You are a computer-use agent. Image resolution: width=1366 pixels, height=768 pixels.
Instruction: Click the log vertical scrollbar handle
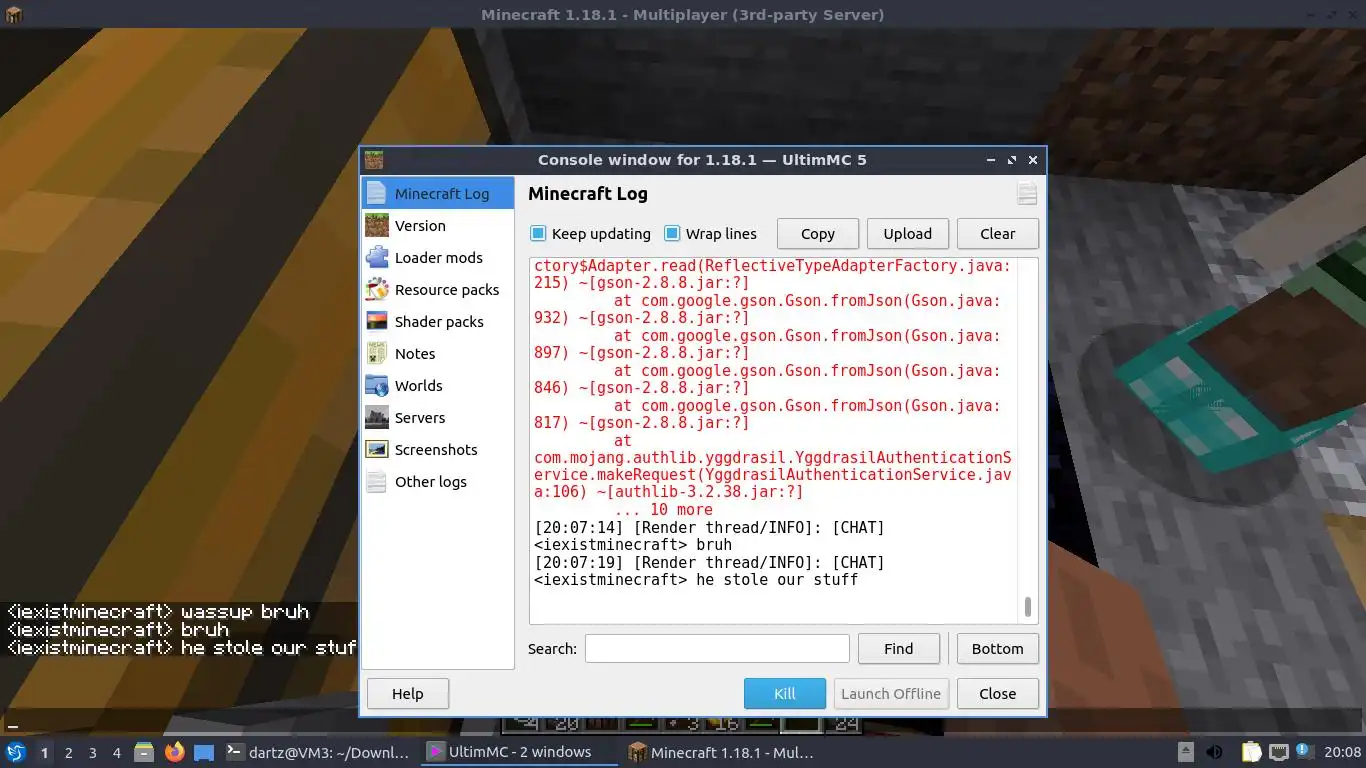click(x=1027, y=607)
